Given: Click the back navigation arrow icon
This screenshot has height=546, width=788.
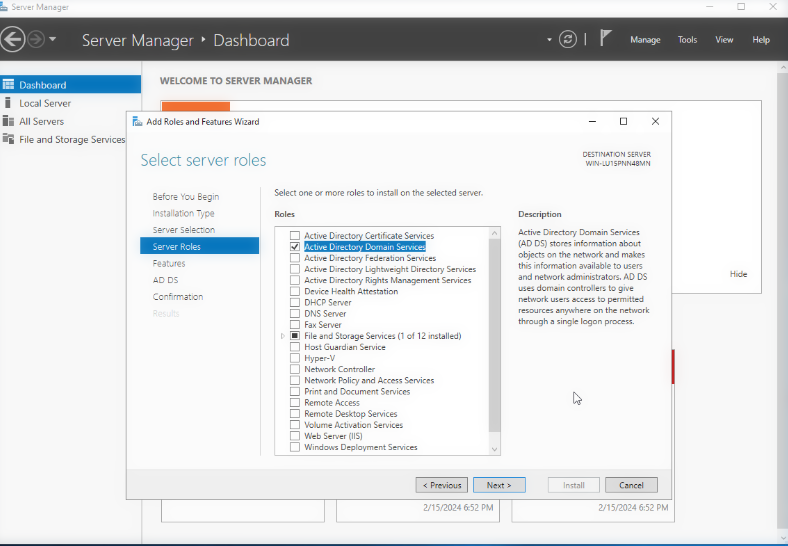Looking at the screenshot, I should 12,40.
